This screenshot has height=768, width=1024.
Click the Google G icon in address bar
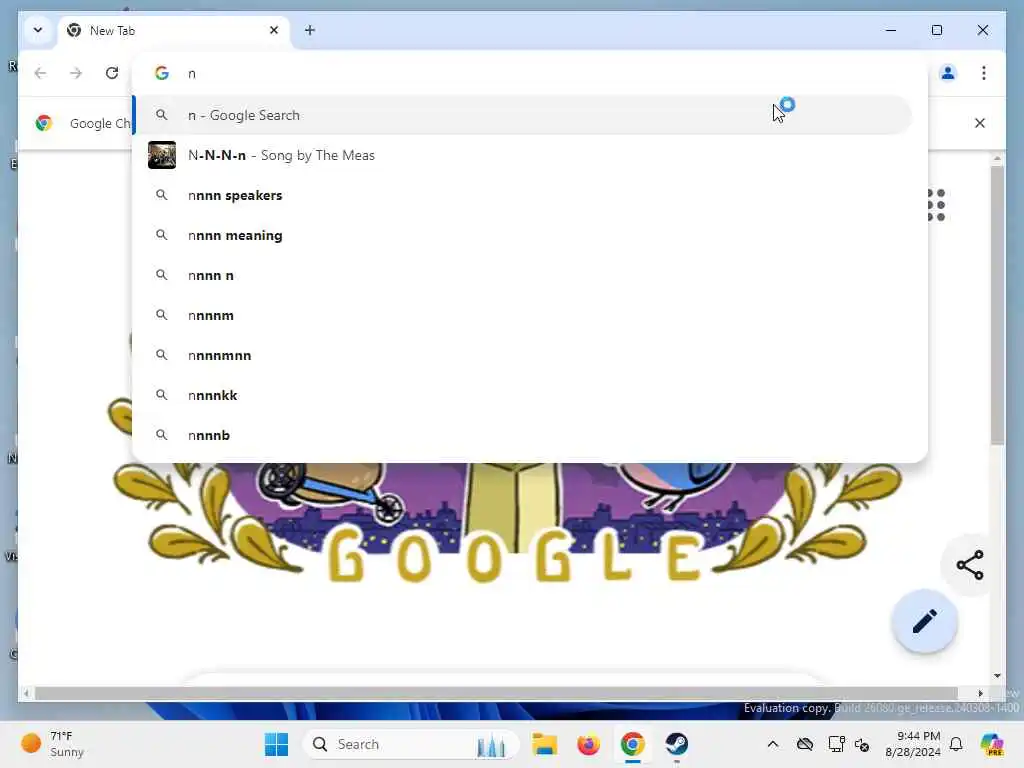tap(162, 73)
